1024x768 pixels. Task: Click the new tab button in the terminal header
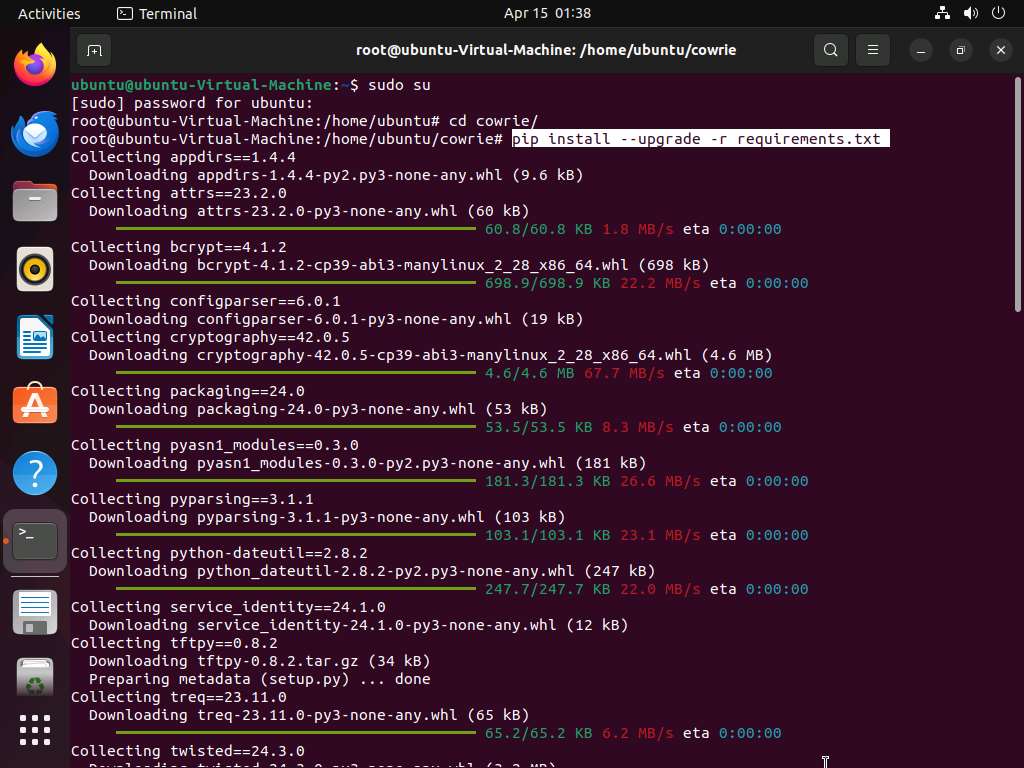pyautogui.click(x=94, y=50)
